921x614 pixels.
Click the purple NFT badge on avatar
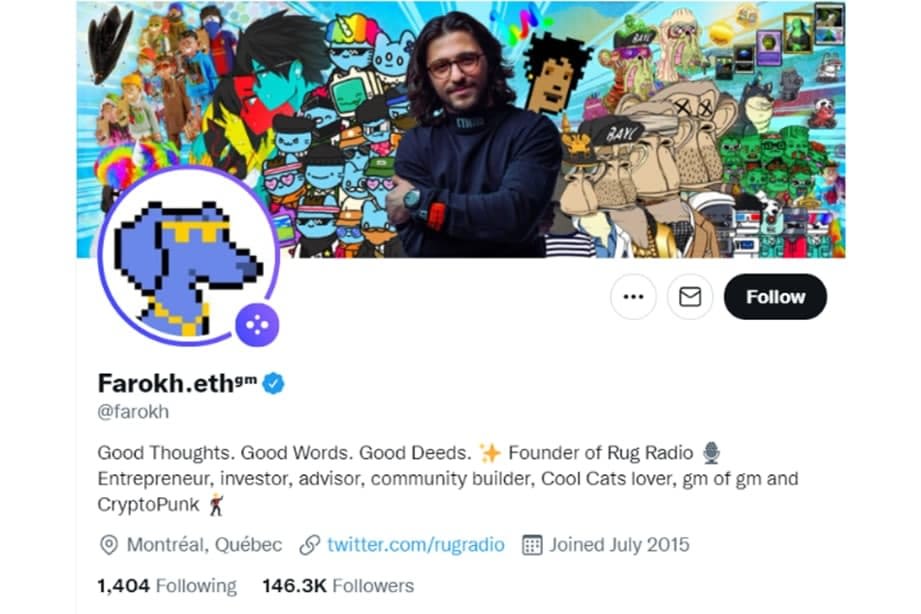pos(257,324)
